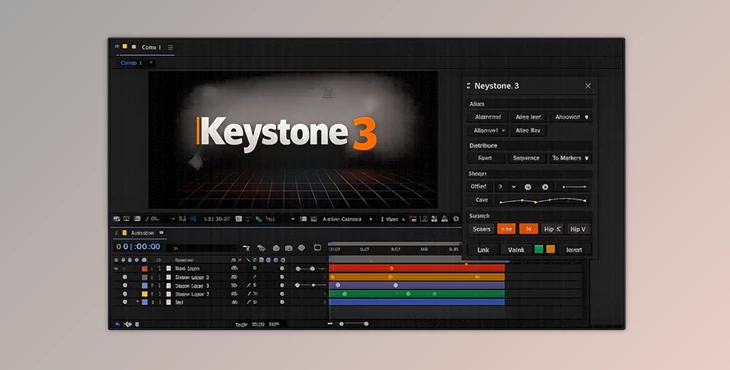Click the composition mini-flowchart icon in timeline

click(247, 248)
